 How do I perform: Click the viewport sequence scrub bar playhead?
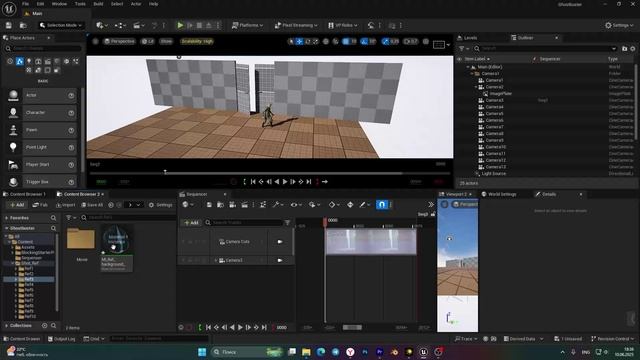coord(165,172)
